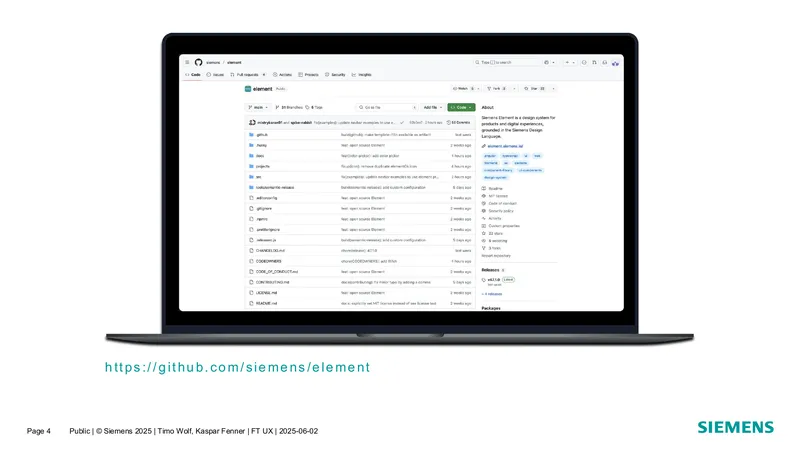Image resolution: width=800 pixels, height=450 pixels.
Task: Fork the element repository
Action: 496,89
